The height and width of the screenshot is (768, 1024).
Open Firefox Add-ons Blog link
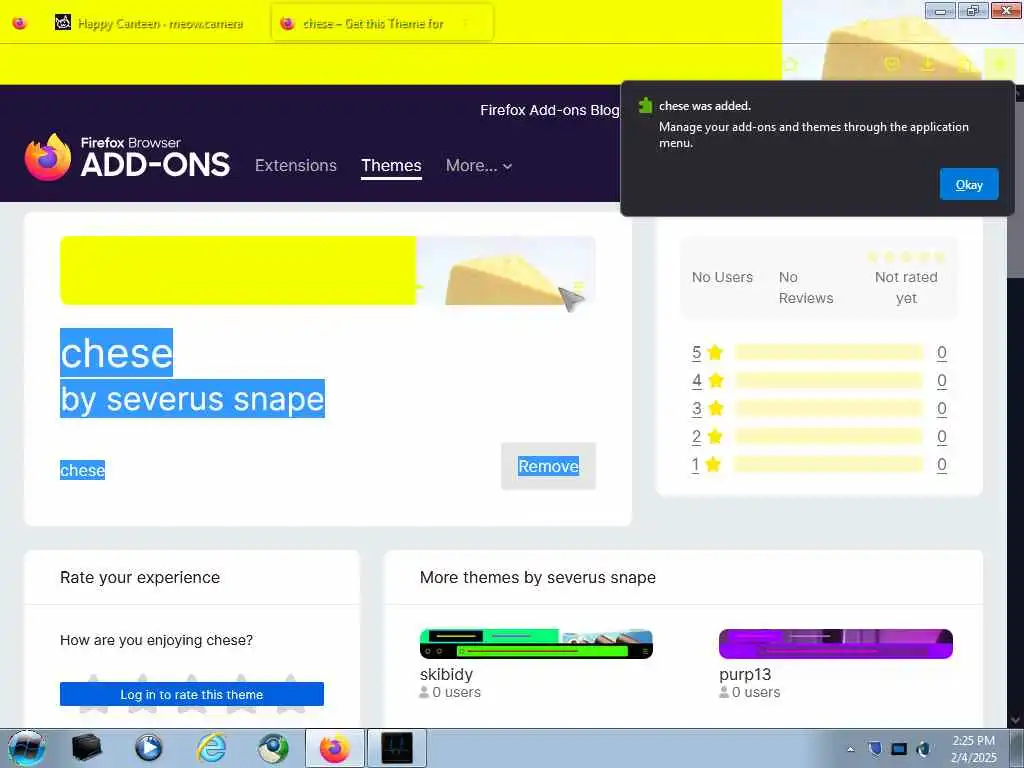(x=549, y=110)
